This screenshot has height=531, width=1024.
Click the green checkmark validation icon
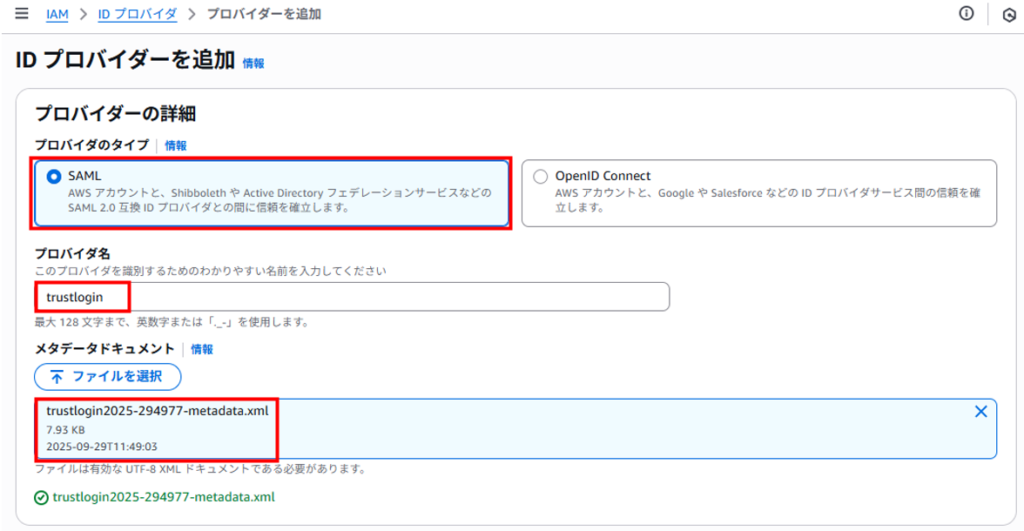click(x=41, y=497)
